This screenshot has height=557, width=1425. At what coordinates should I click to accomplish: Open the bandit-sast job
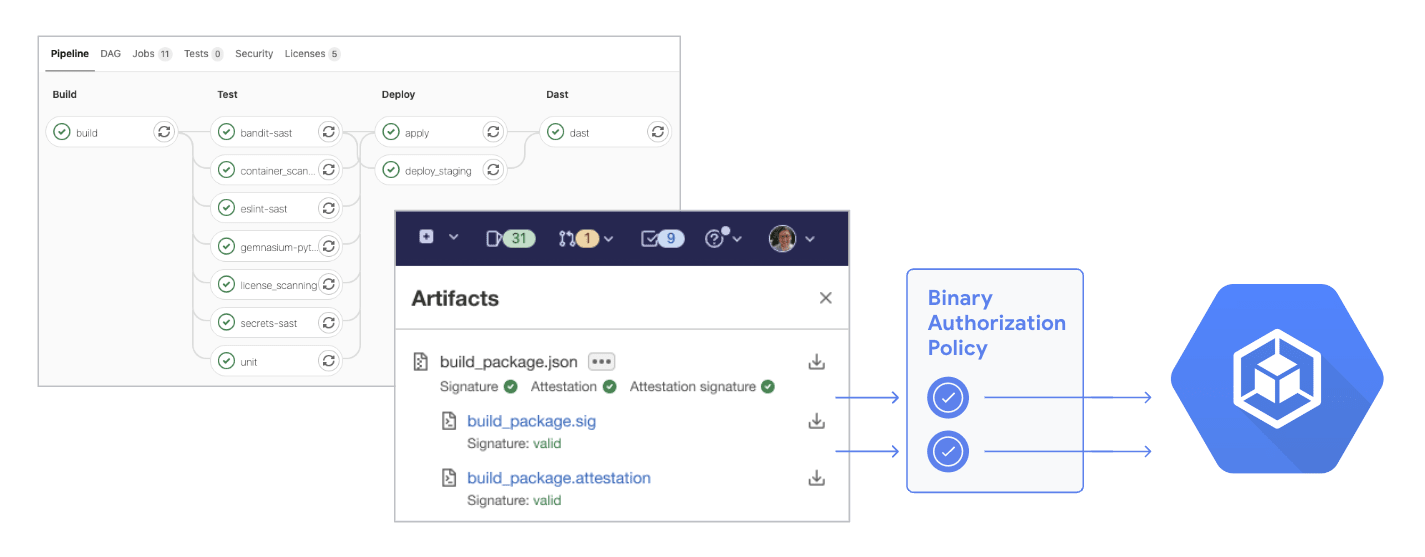pos(266,132)
